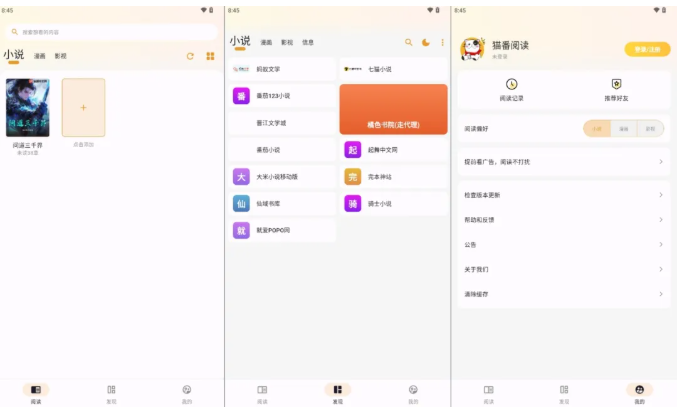Select the 漫画 tab on bookshelf screen
679x415 pixels.
(39, 56)
